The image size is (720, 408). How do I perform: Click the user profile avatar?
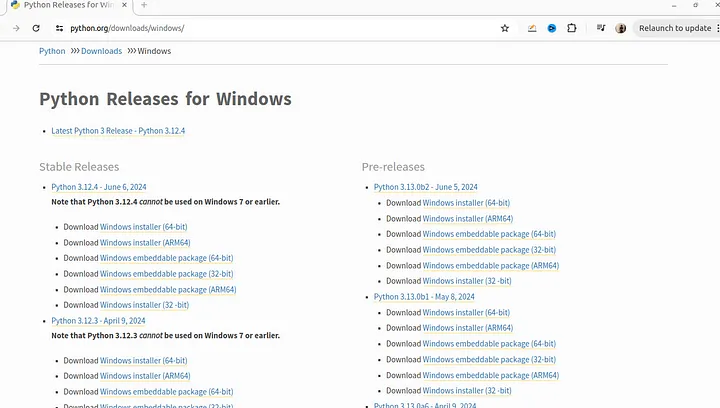pyautogui.click(x=621, y=28)
